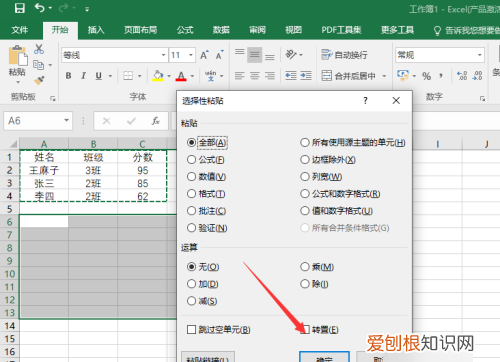This screenshot has height=362, width=500.
Task: Click decrease indent icon
Action: pos(291,76)
